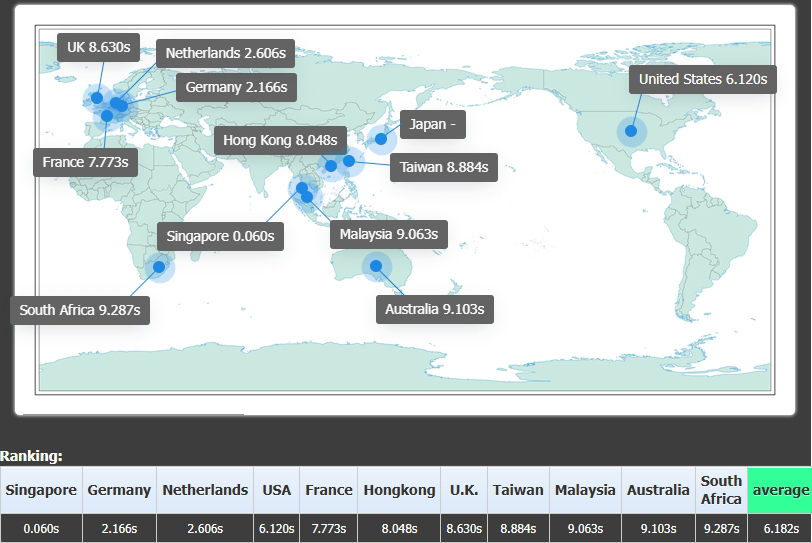Click the green 'average' column header
This screenshot has height=543, width=812.
(x=780, y=490)
